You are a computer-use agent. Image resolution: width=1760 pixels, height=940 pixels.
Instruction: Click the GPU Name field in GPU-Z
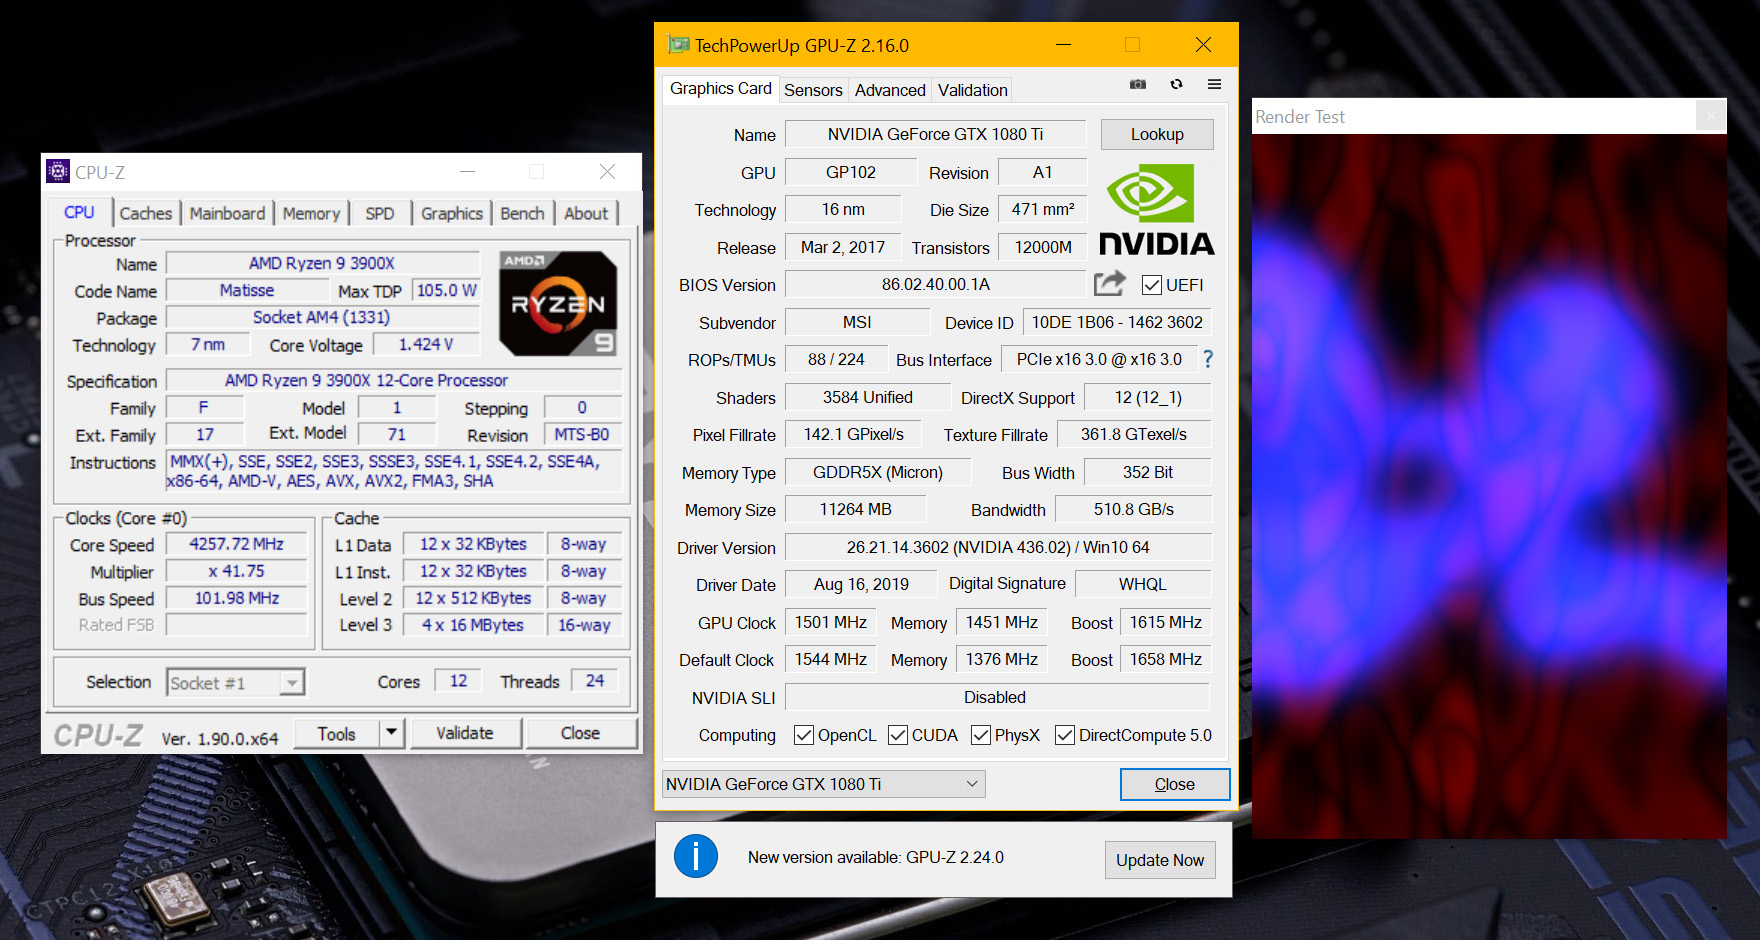coord(935,134)
